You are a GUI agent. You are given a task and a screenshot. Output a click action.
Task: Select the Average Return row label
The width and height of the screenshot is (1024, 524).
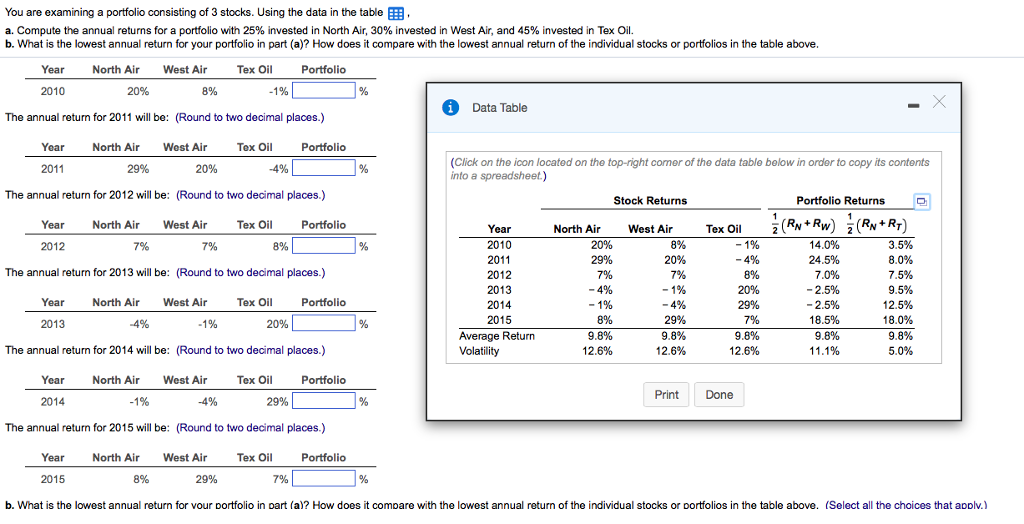[496, 336]
